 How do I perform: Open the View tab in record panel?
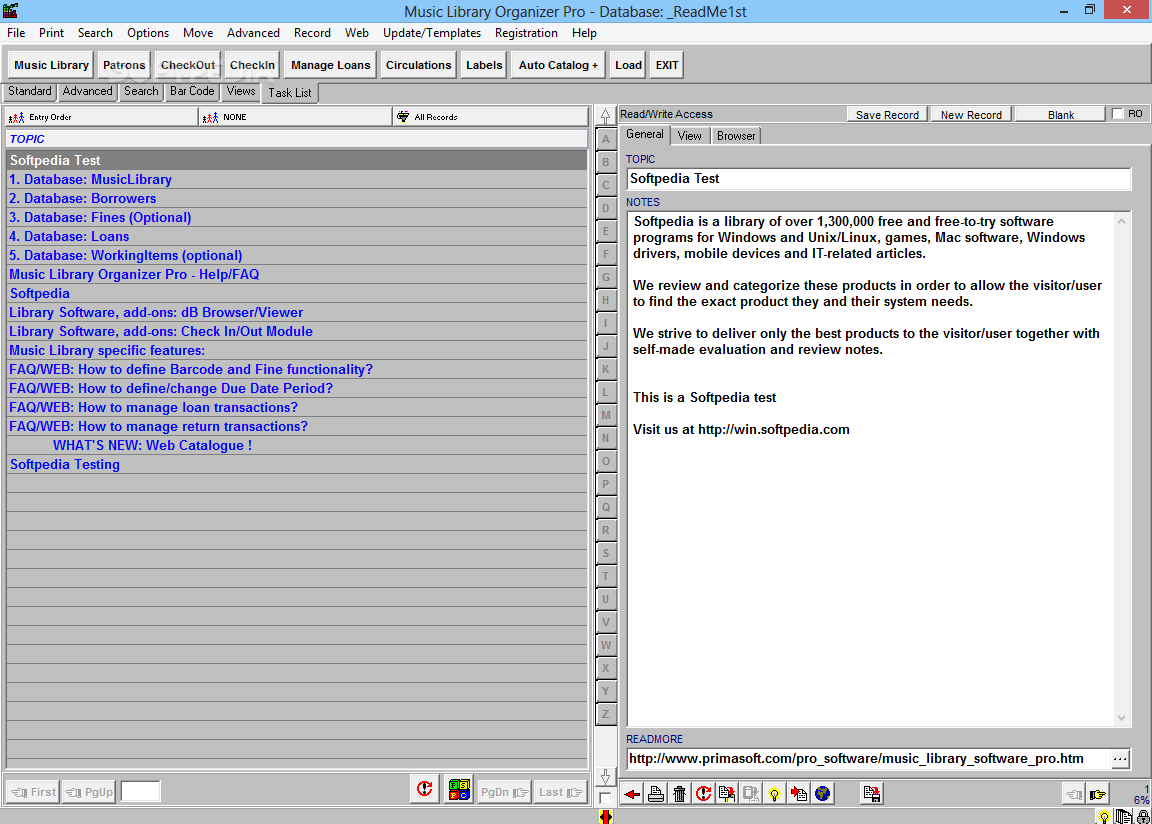pyautogui.click(x=689, y=136)
